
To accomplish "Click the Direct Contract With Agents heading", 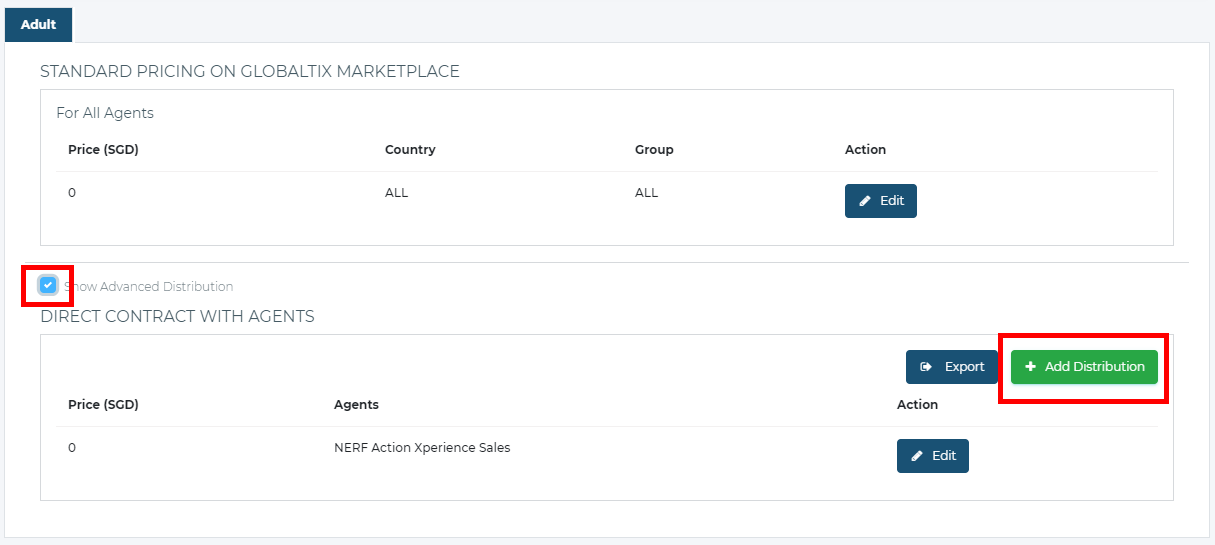I will 177,316.
